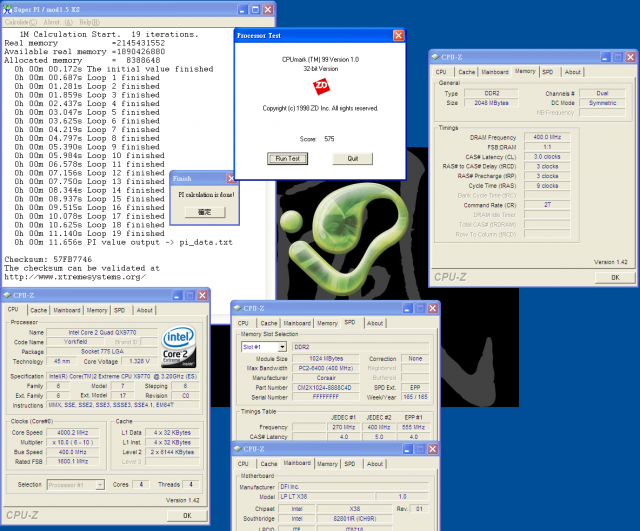The height and width of the screenshot is (531, 640).
Task: Select About tab in processor CPU-Z window
Action: coord(144,310)
